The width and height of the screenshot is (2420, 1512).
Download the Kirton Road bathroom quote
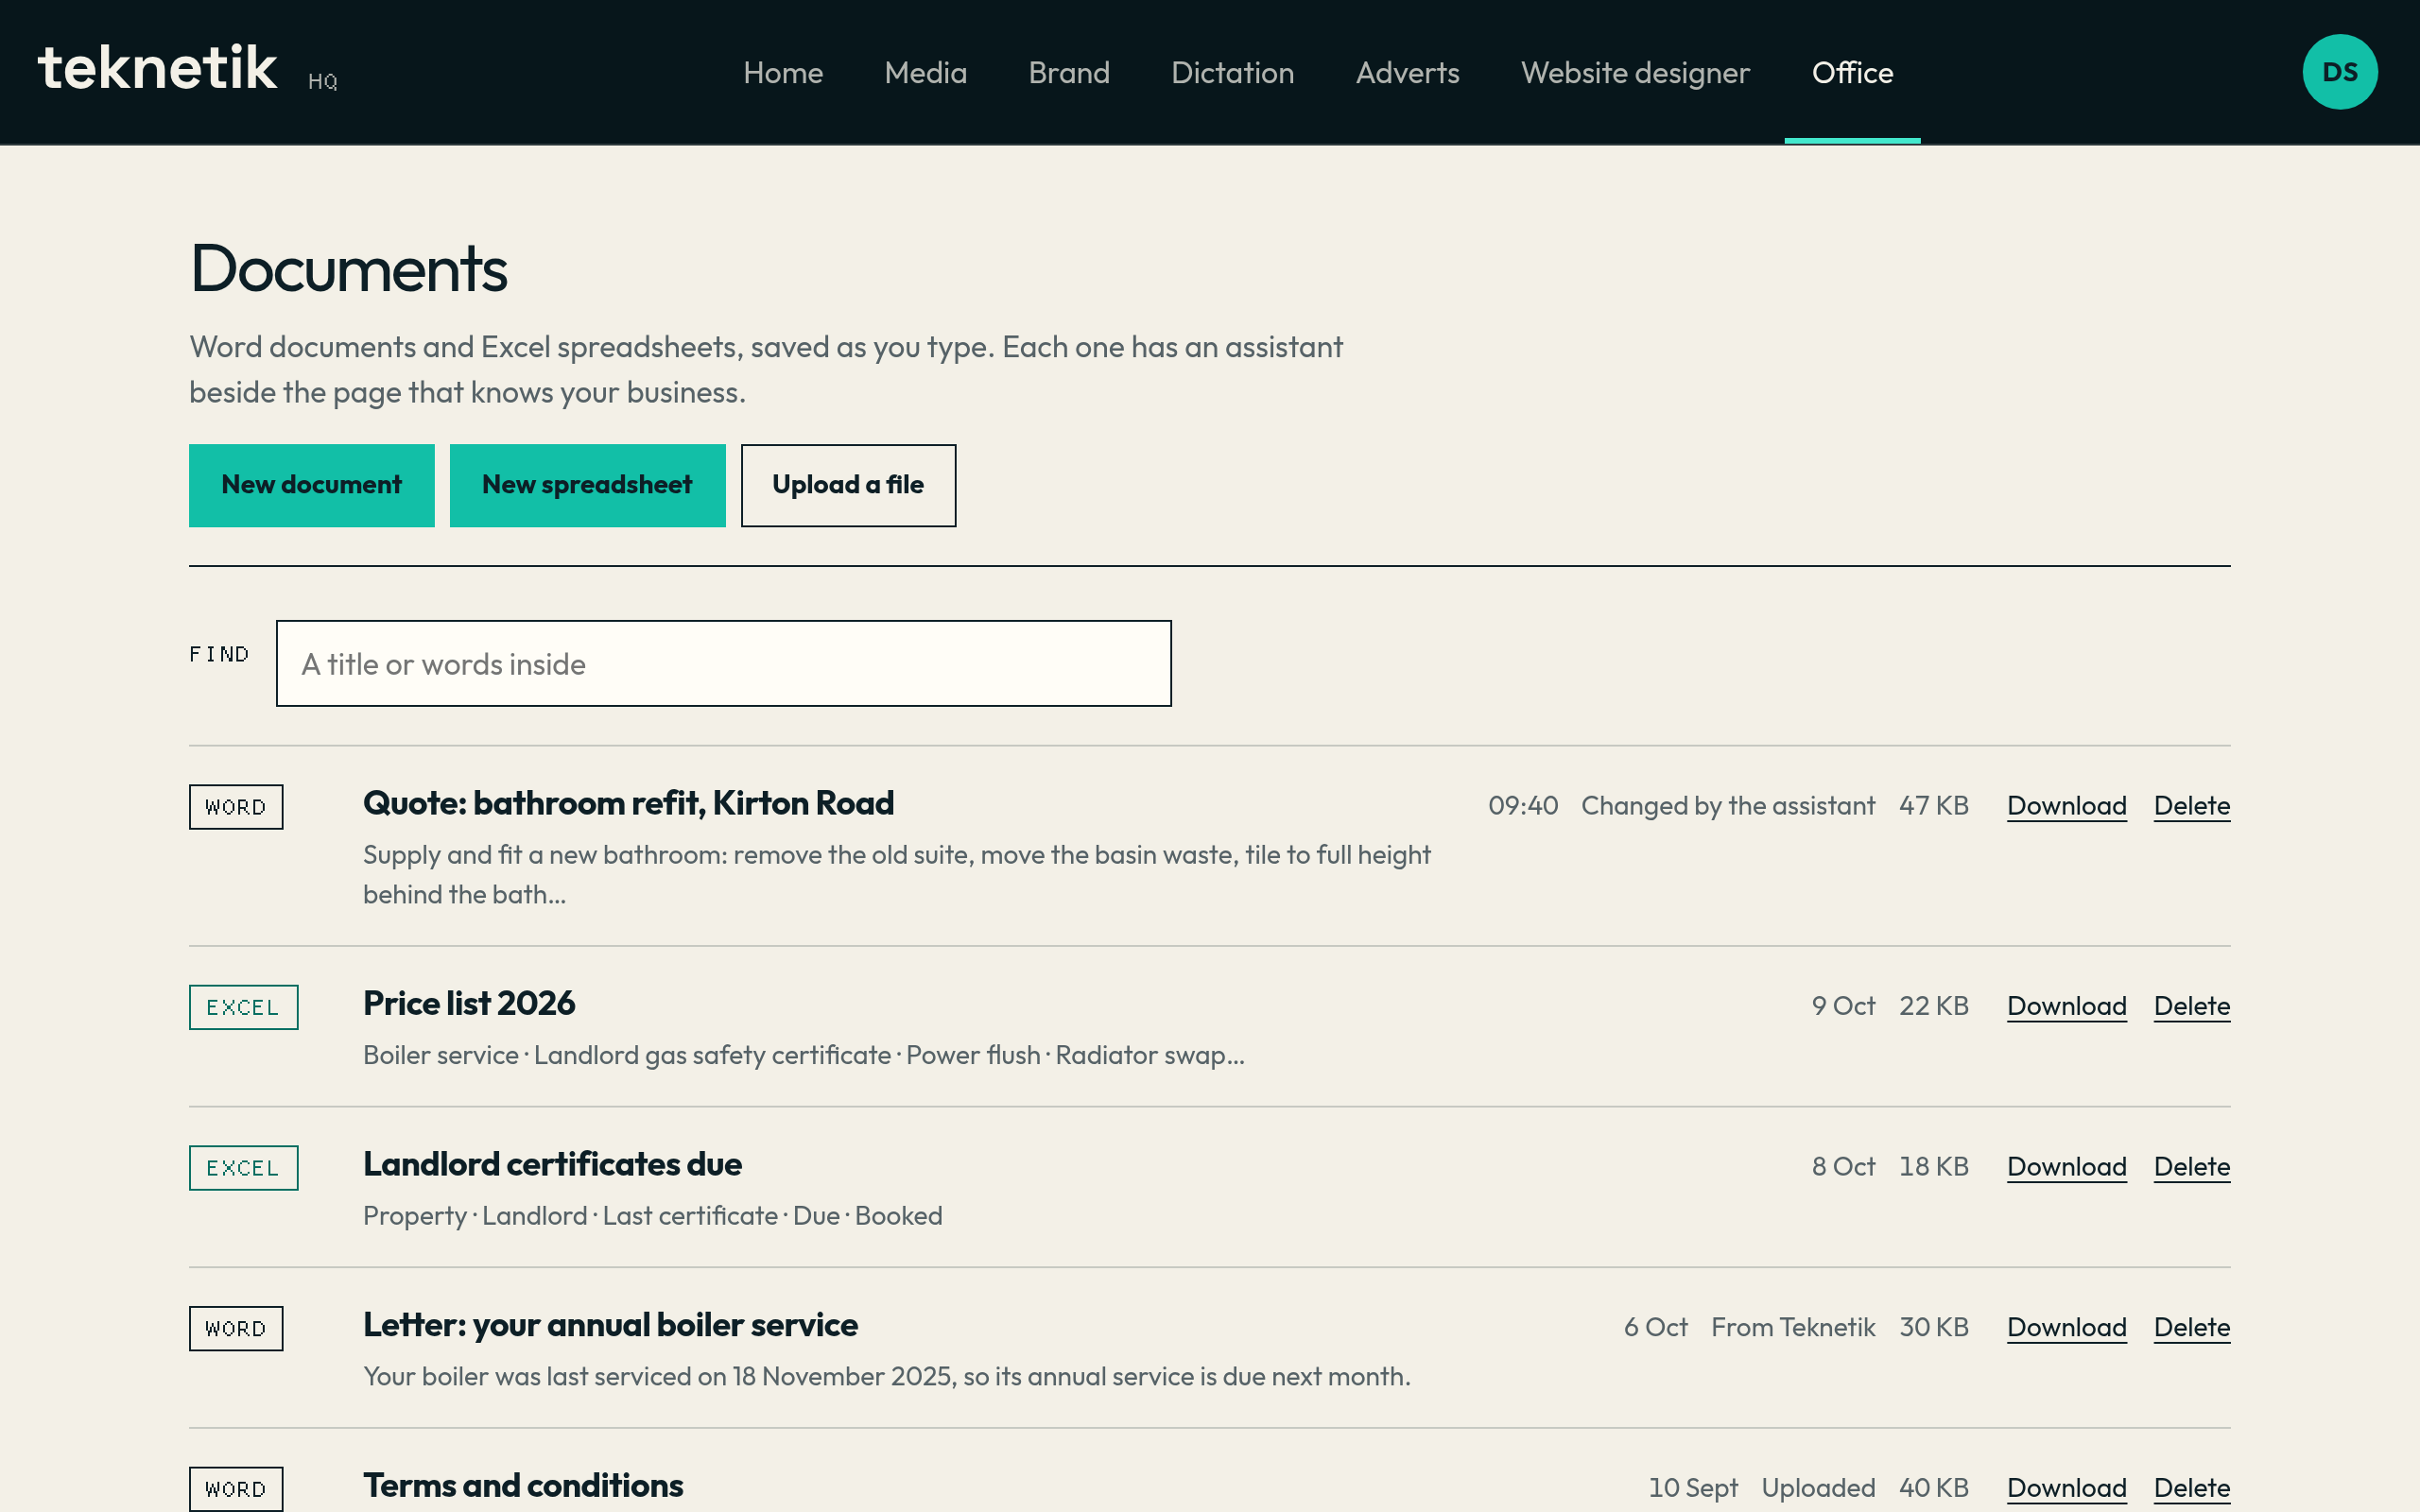pyautogui.click(x=2066, y=806)
